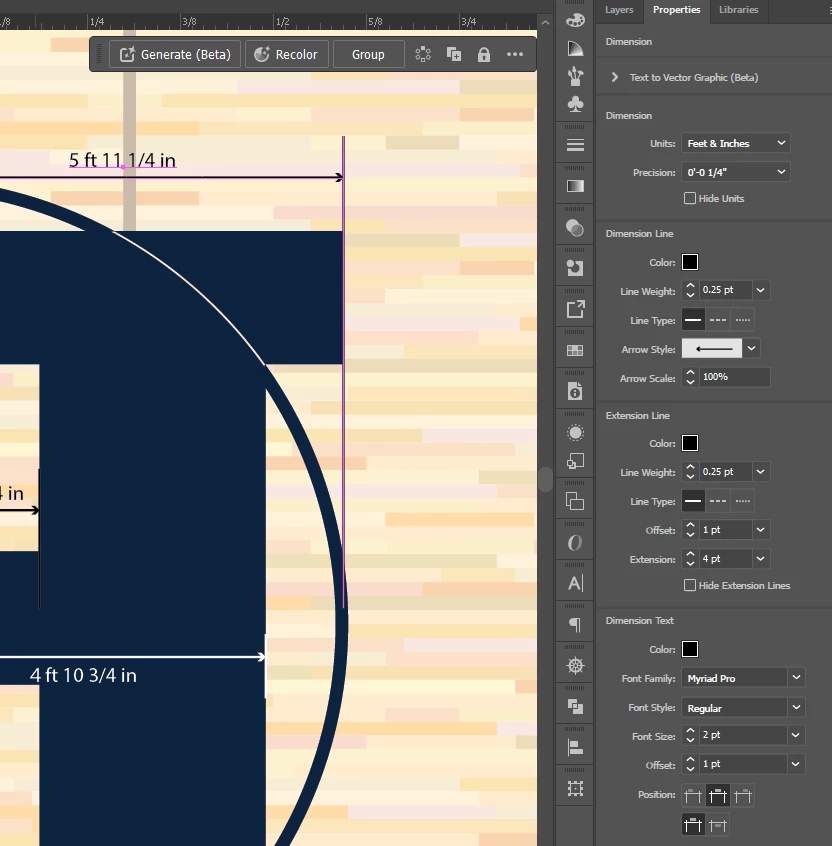Screen dimensions: 832x846
Task: Open the Stroke panel icon
Action: tap(575, 145)
